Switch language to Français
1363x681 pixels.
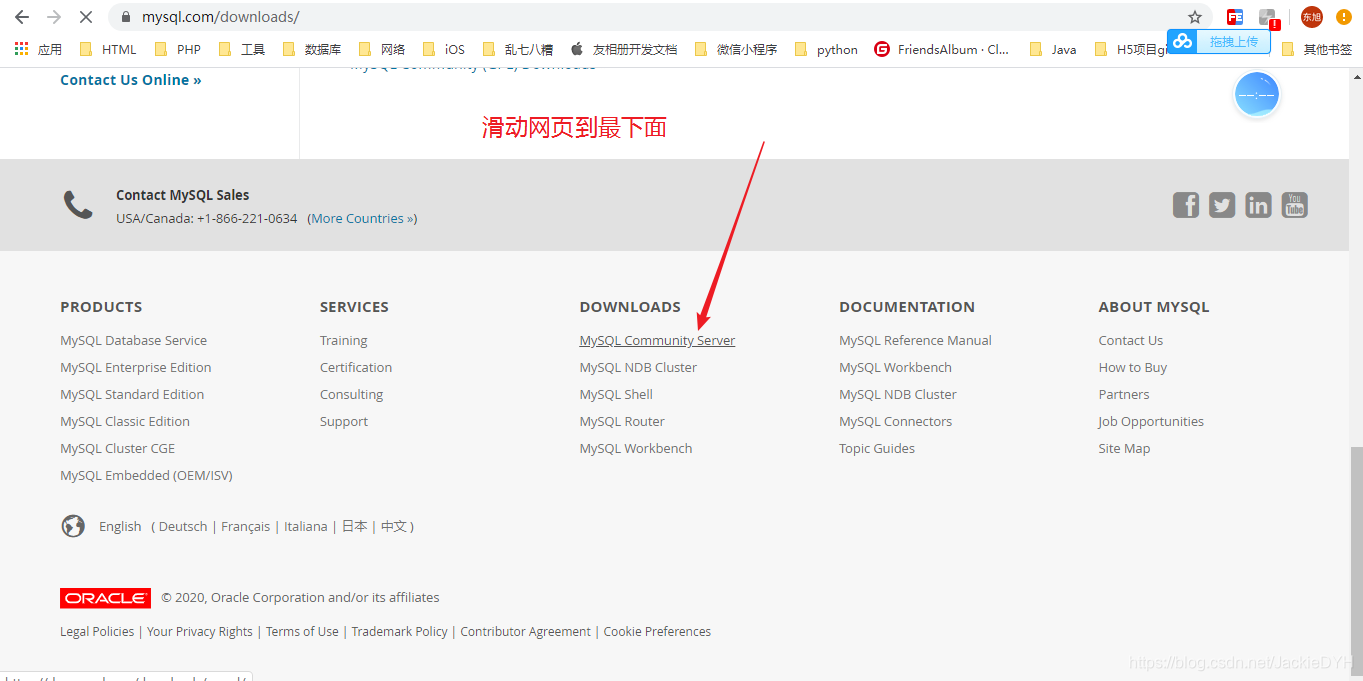[246, 526]
